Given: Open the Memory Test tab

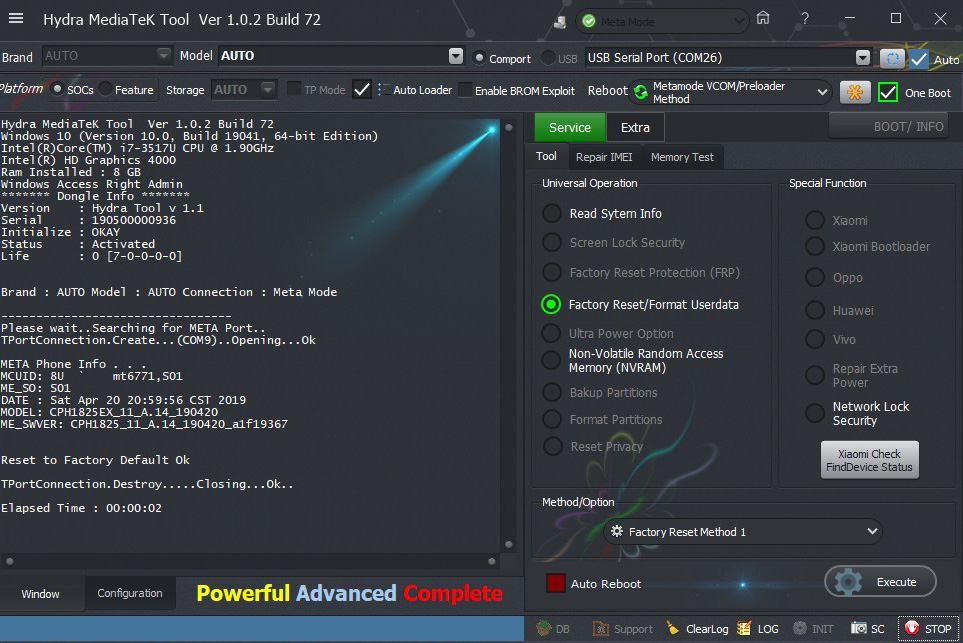Looking at the screenshot, I should pos(682,157).
